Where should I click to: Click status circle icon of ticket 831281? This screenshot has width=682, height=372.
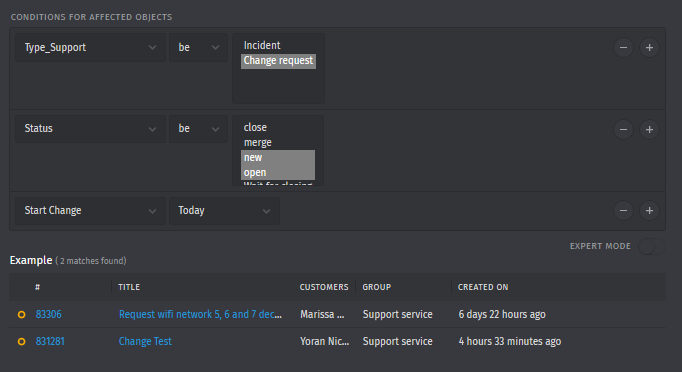pos(21,342)
